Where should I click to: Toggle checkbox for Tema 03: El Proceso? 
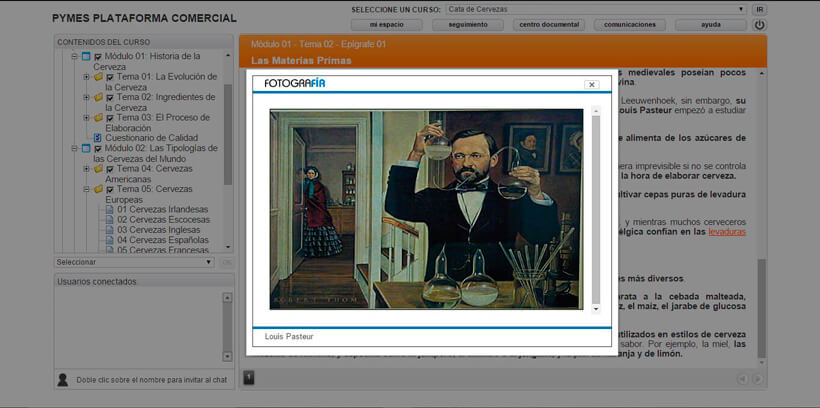(110, 118)
